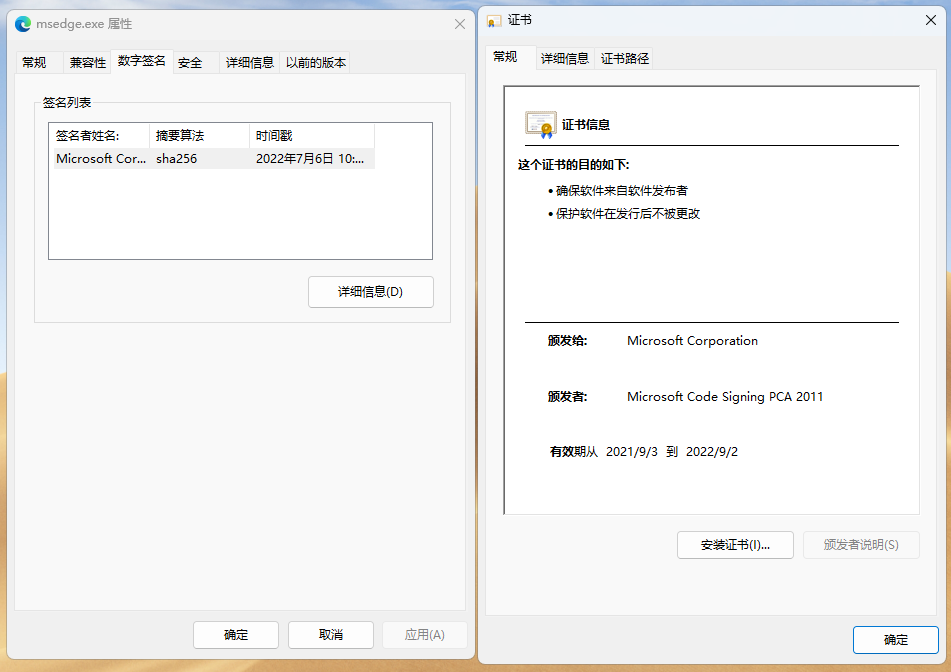This screenshot has width=951, height=672.
Task: Click 确定 in the certificate dialog
Action: 895,640
